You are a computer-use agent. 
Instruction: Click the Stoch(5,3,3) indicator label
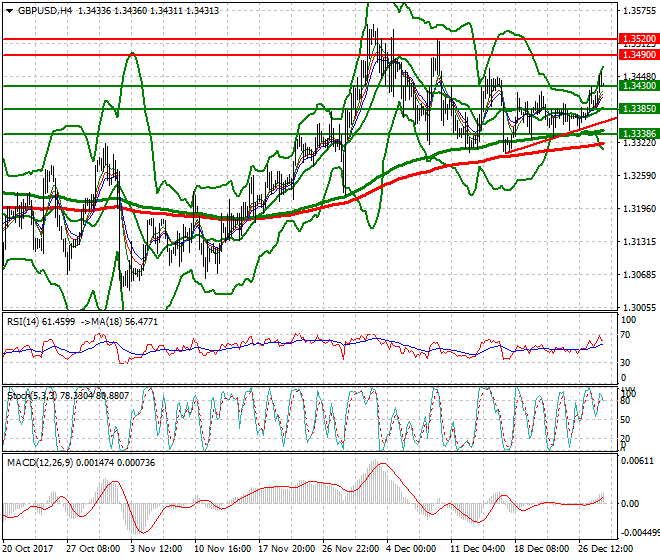click(x=32, y=395)
